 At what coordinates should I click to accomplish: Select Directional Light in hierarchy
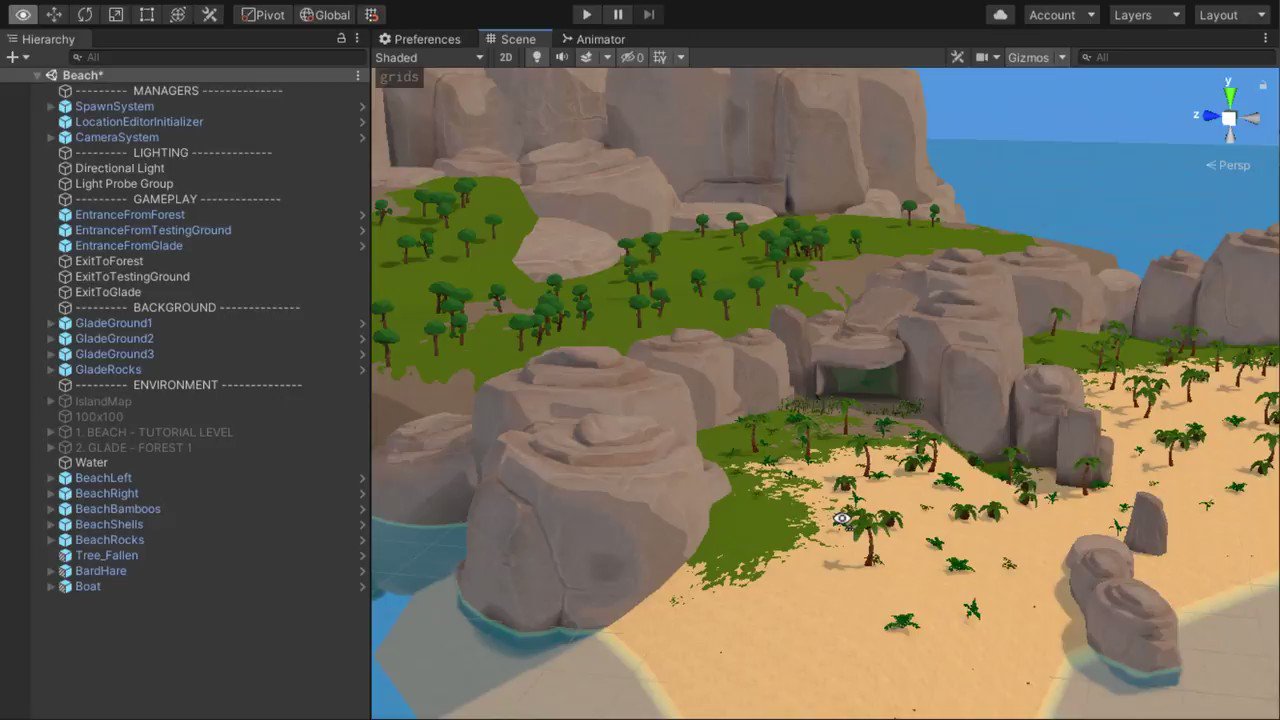coord(119,168)
